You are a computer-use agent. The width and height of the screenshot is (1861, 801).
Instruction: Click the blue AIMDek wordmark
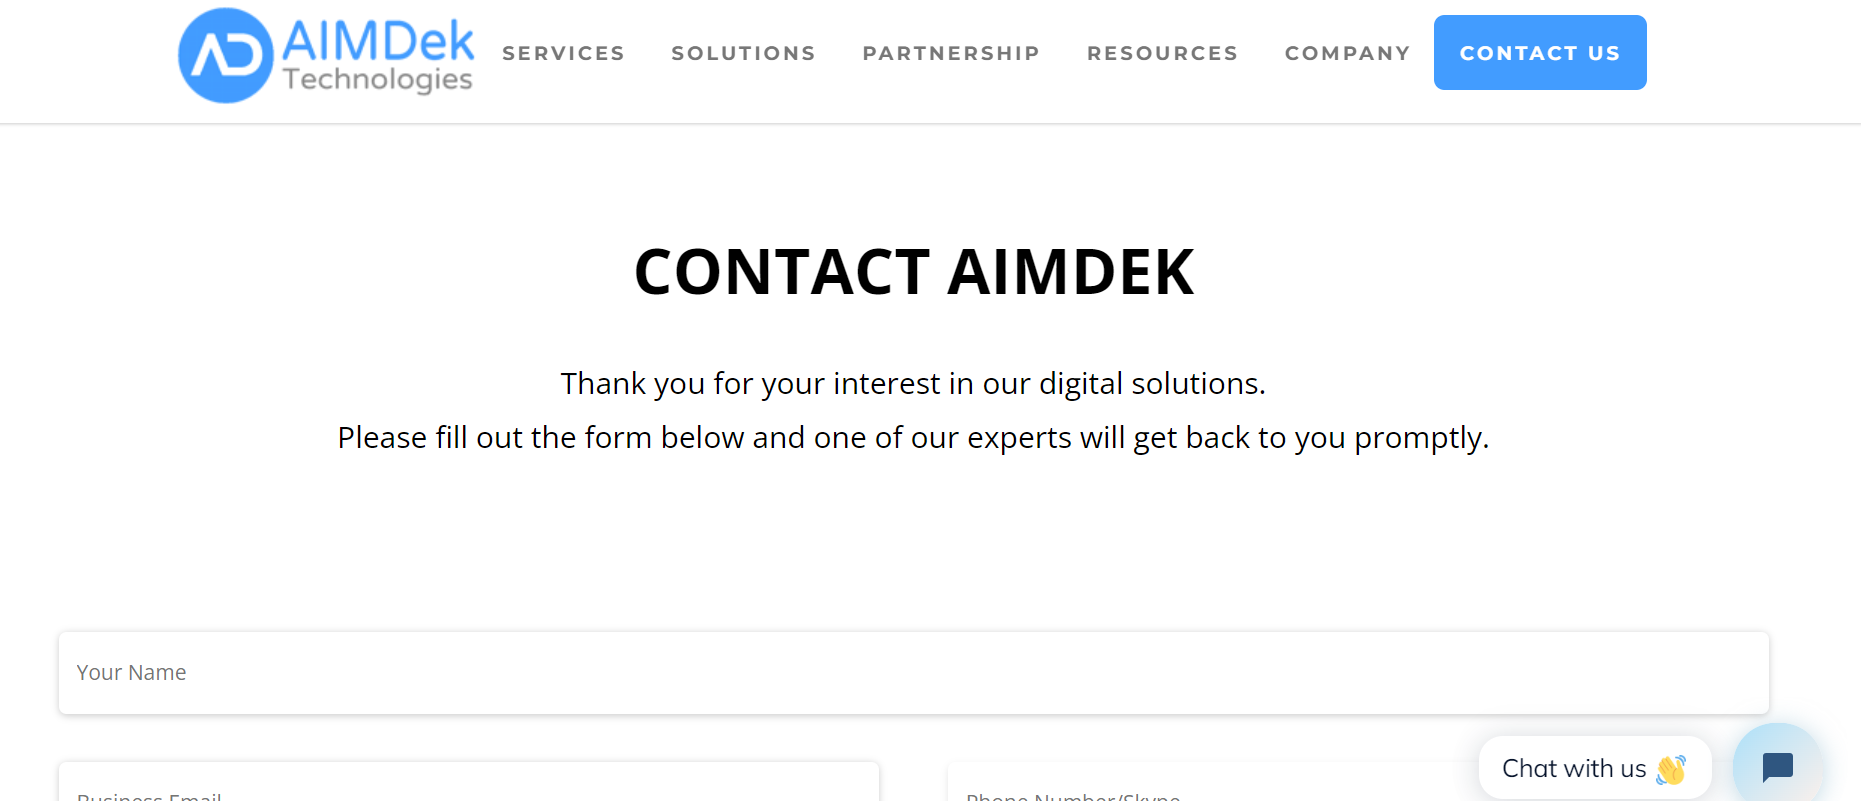pos(378,41)
